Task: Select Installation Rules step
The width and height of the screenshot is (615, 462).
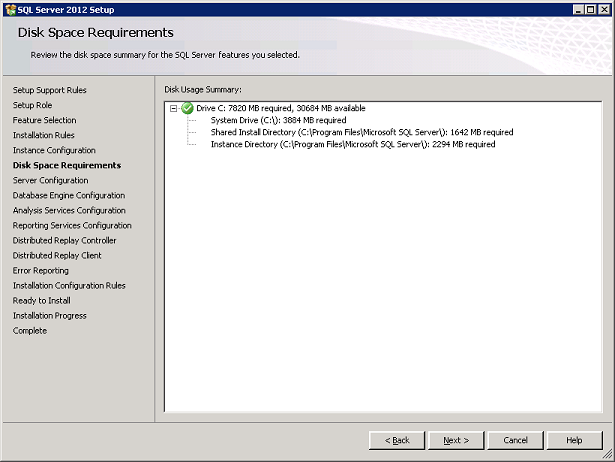Action: (x=44, y=135)
